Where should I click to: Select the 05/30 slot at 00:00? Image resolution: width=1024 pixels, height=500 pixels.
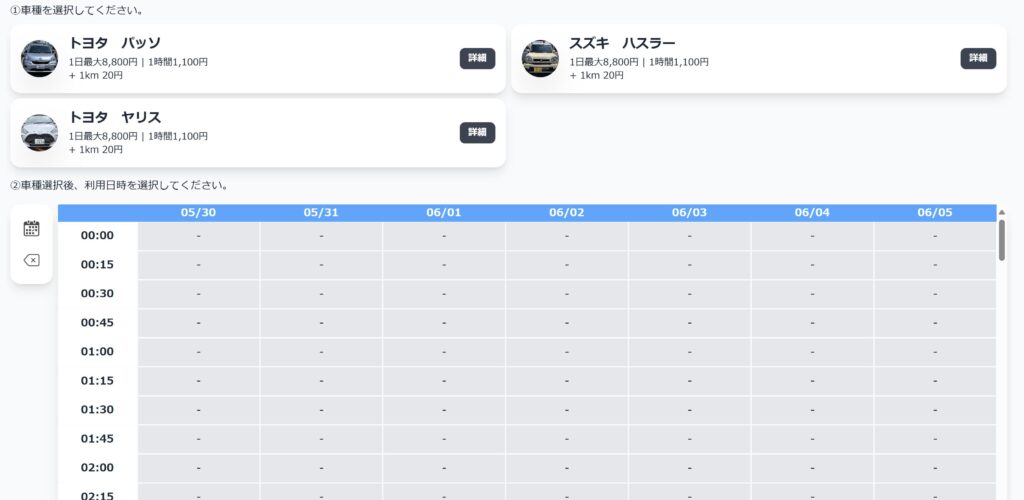tap(199, 236)
